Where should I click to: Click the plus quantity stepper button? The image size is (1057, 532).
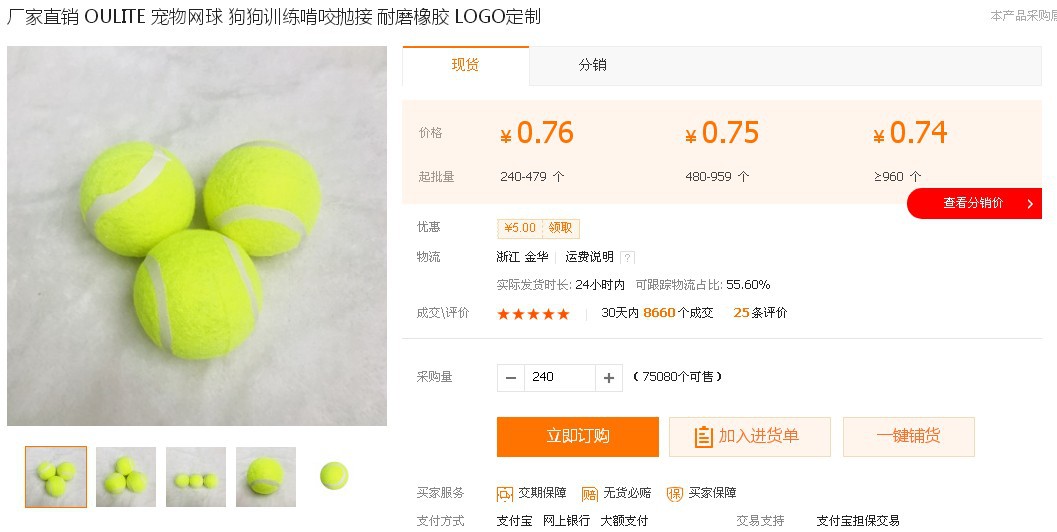pos(609,378)
